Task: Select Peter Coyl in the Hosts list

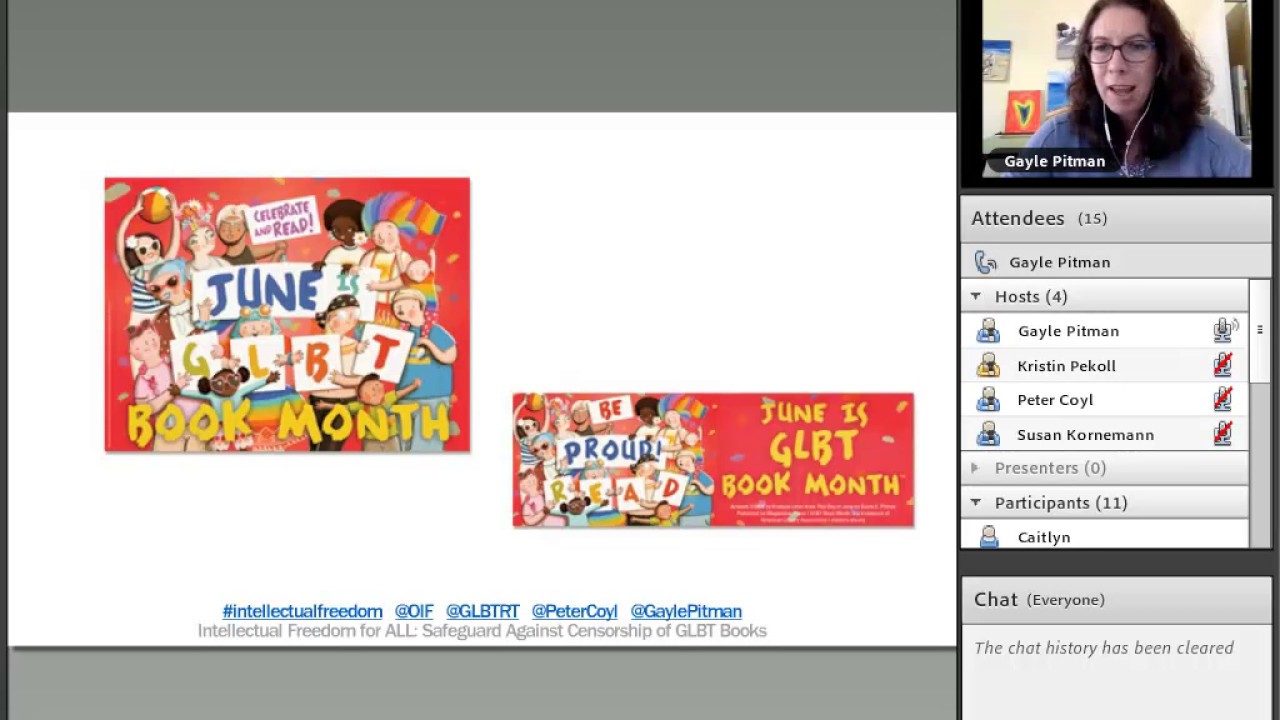Action: (1105, 400)
